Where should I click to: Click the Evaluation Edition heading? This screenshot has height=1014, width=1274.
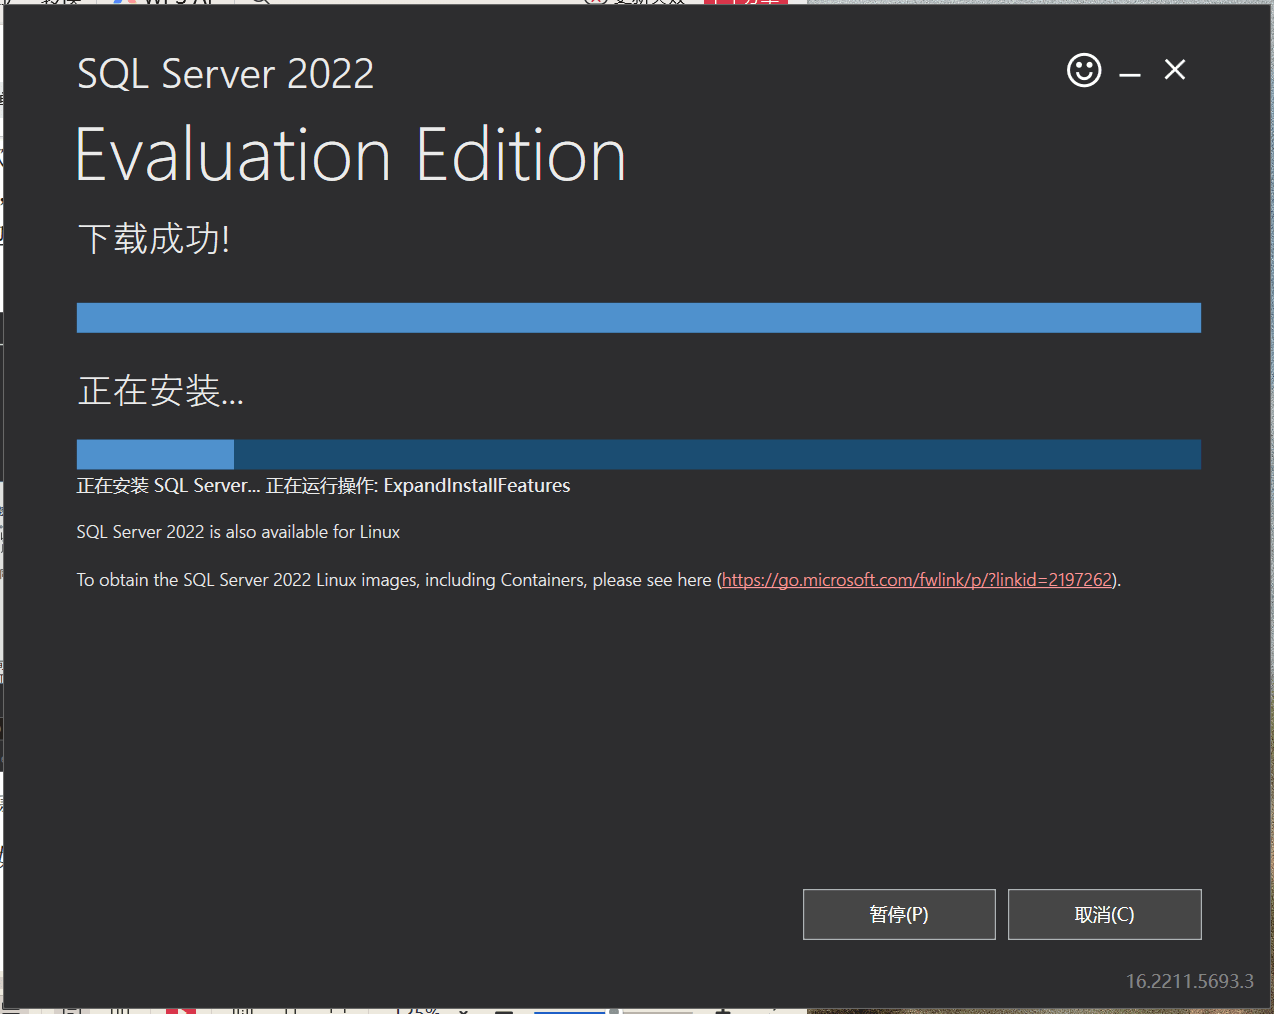pyautogui.click(x=351, y=155)
